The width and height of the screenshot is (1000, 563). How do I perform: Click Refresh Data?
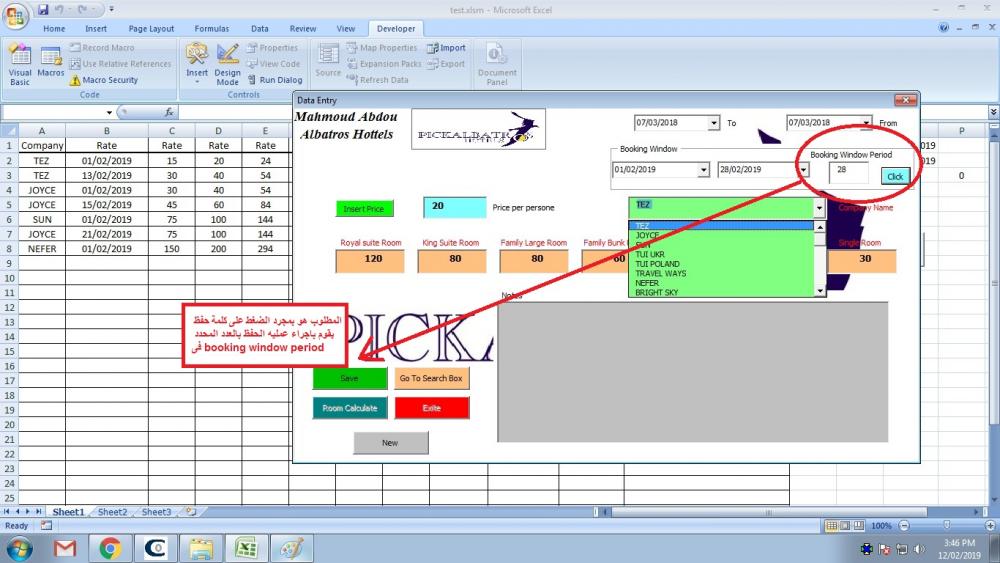tap(378, 80)
